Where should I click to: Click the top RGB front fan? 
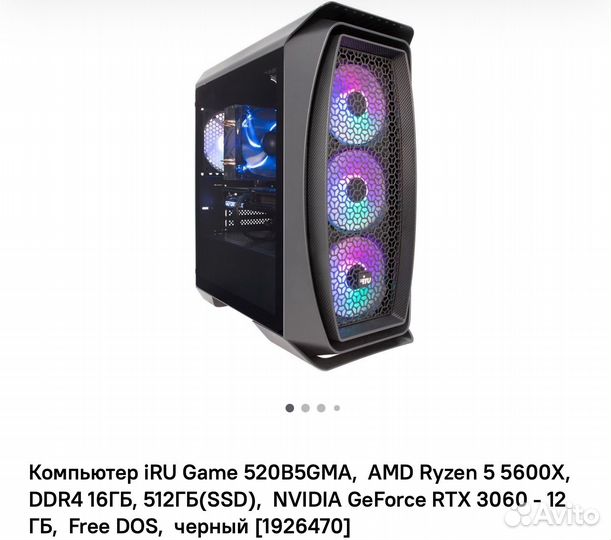pos(357,106)
